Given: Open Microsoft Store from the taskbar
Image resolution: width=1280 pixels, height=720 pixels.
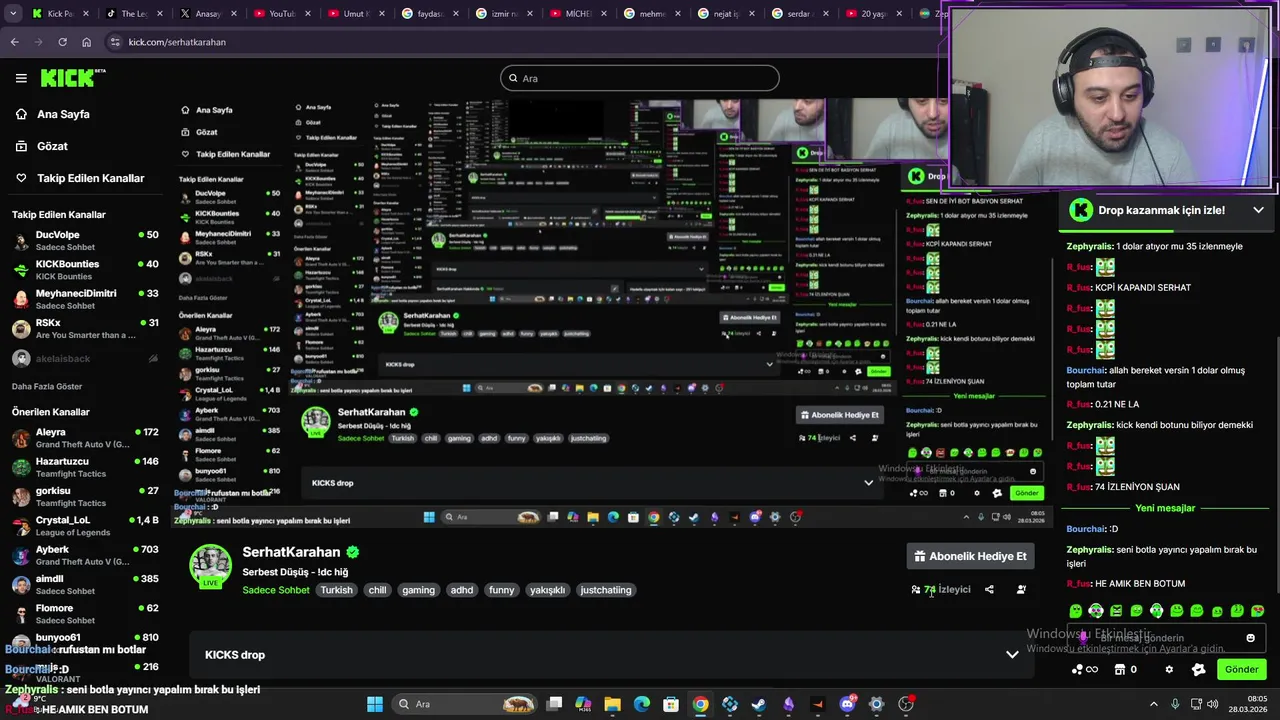Looking at the screenshot, I should (x=671, y=704).
